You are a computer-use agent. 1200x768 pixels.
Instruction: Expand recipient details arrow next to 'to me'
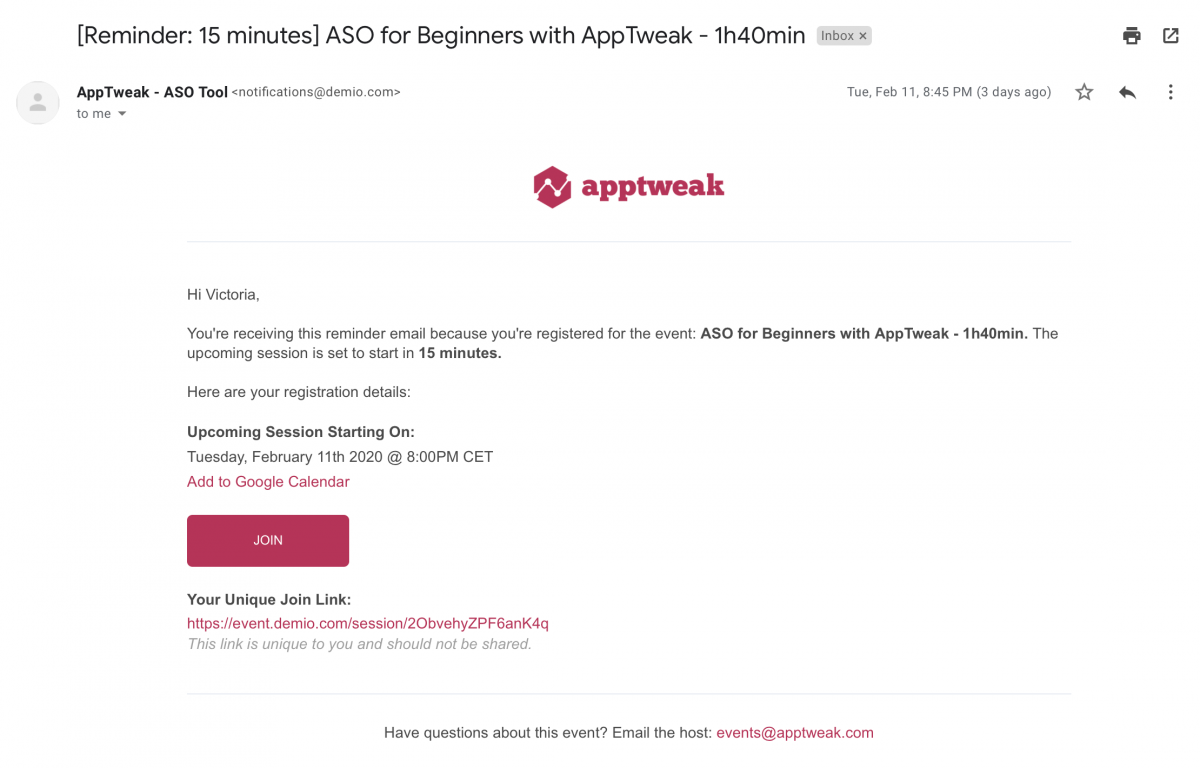(x=122, y=114)
